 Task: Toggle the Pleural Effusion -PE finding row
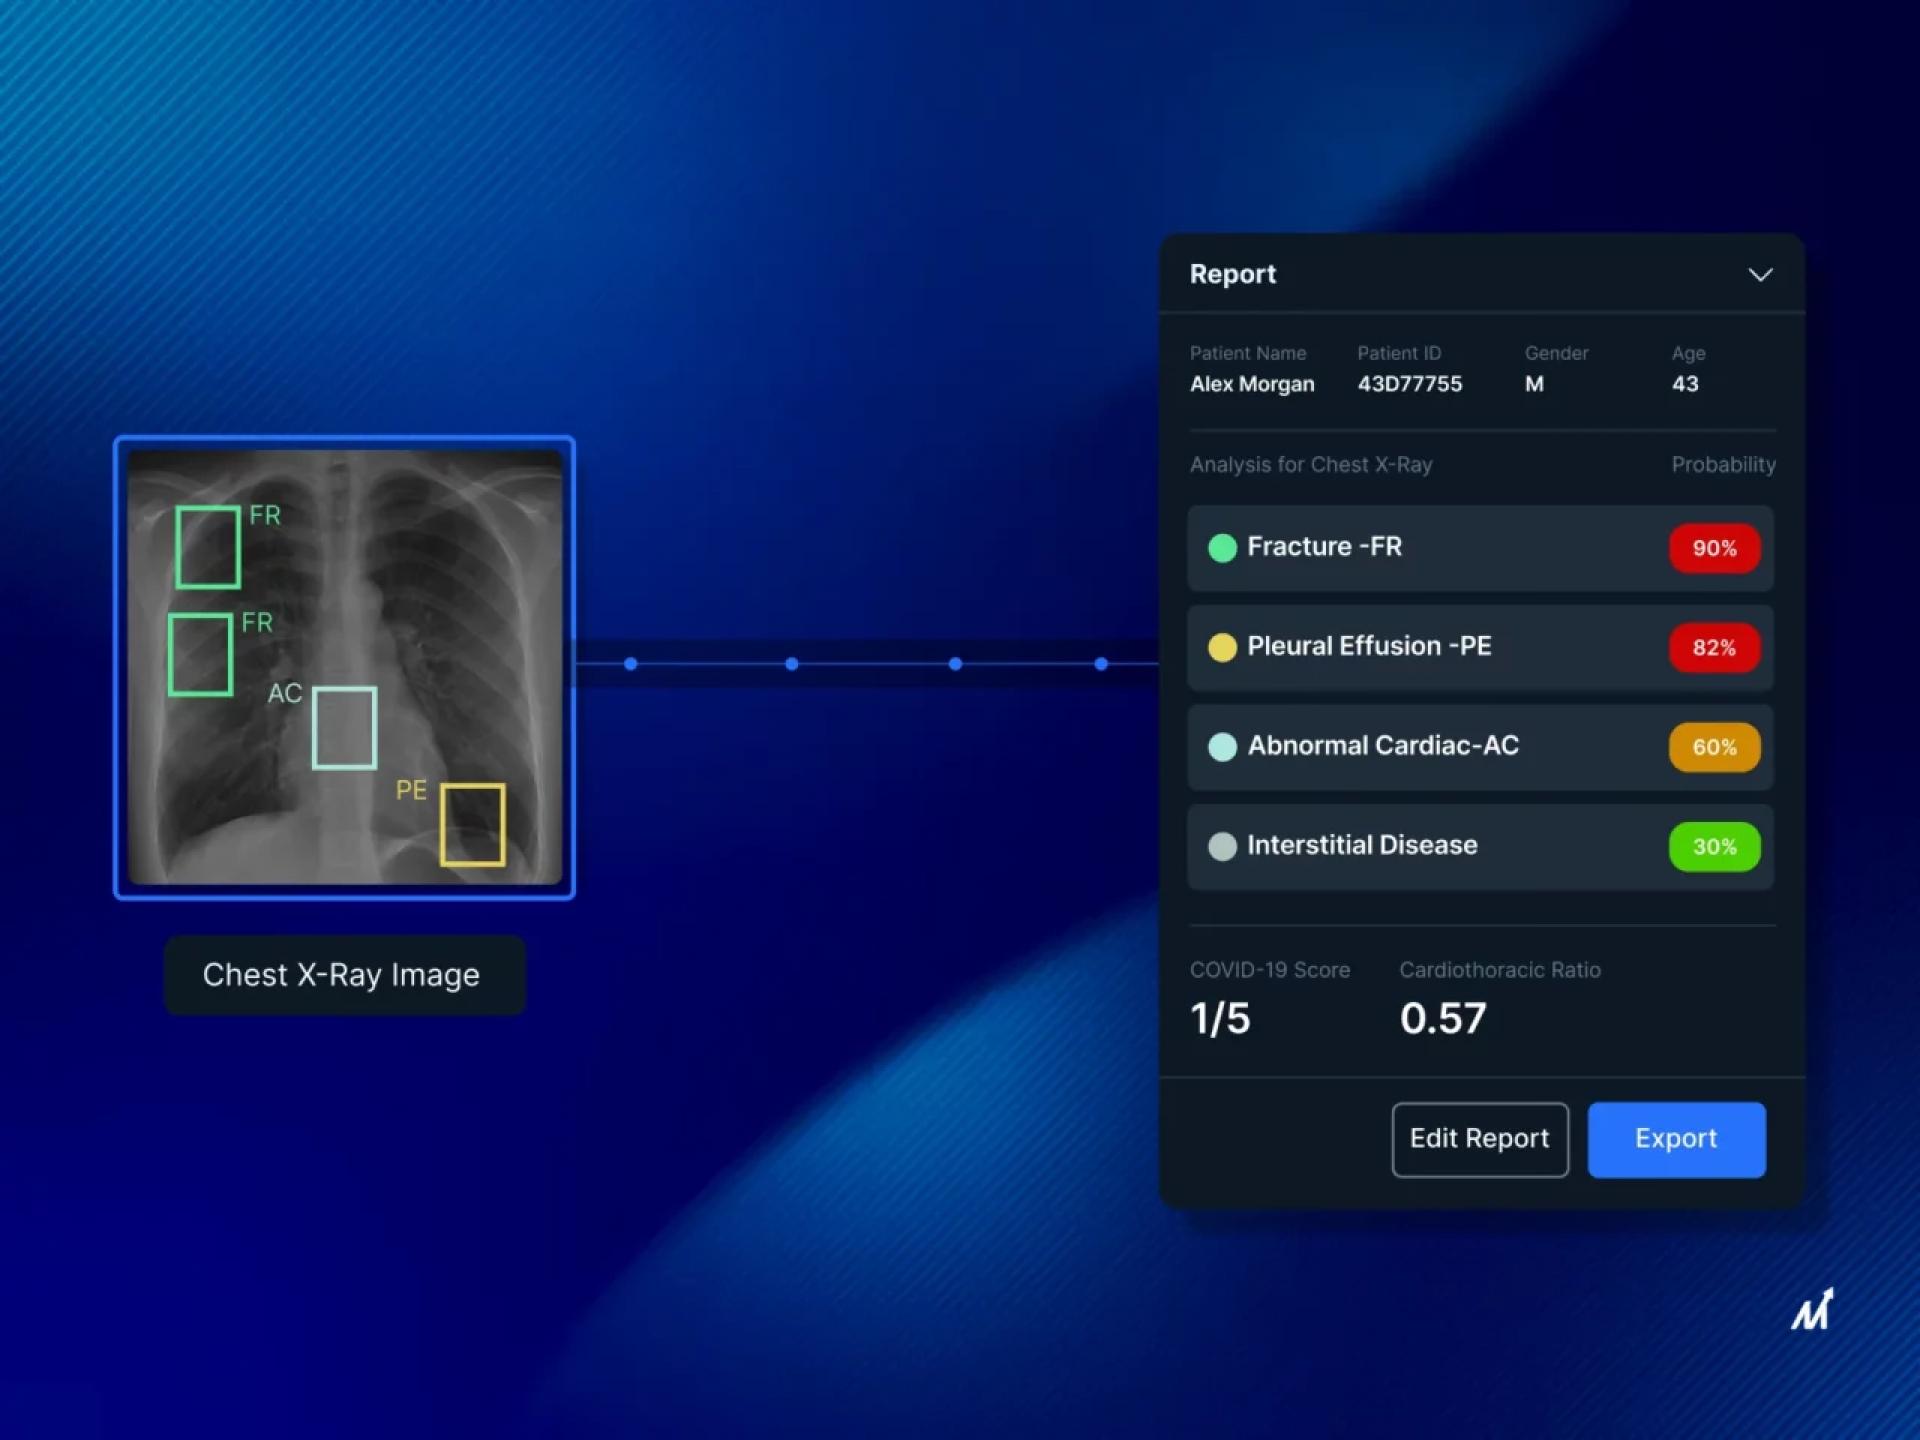click(x=1450, y=647)
